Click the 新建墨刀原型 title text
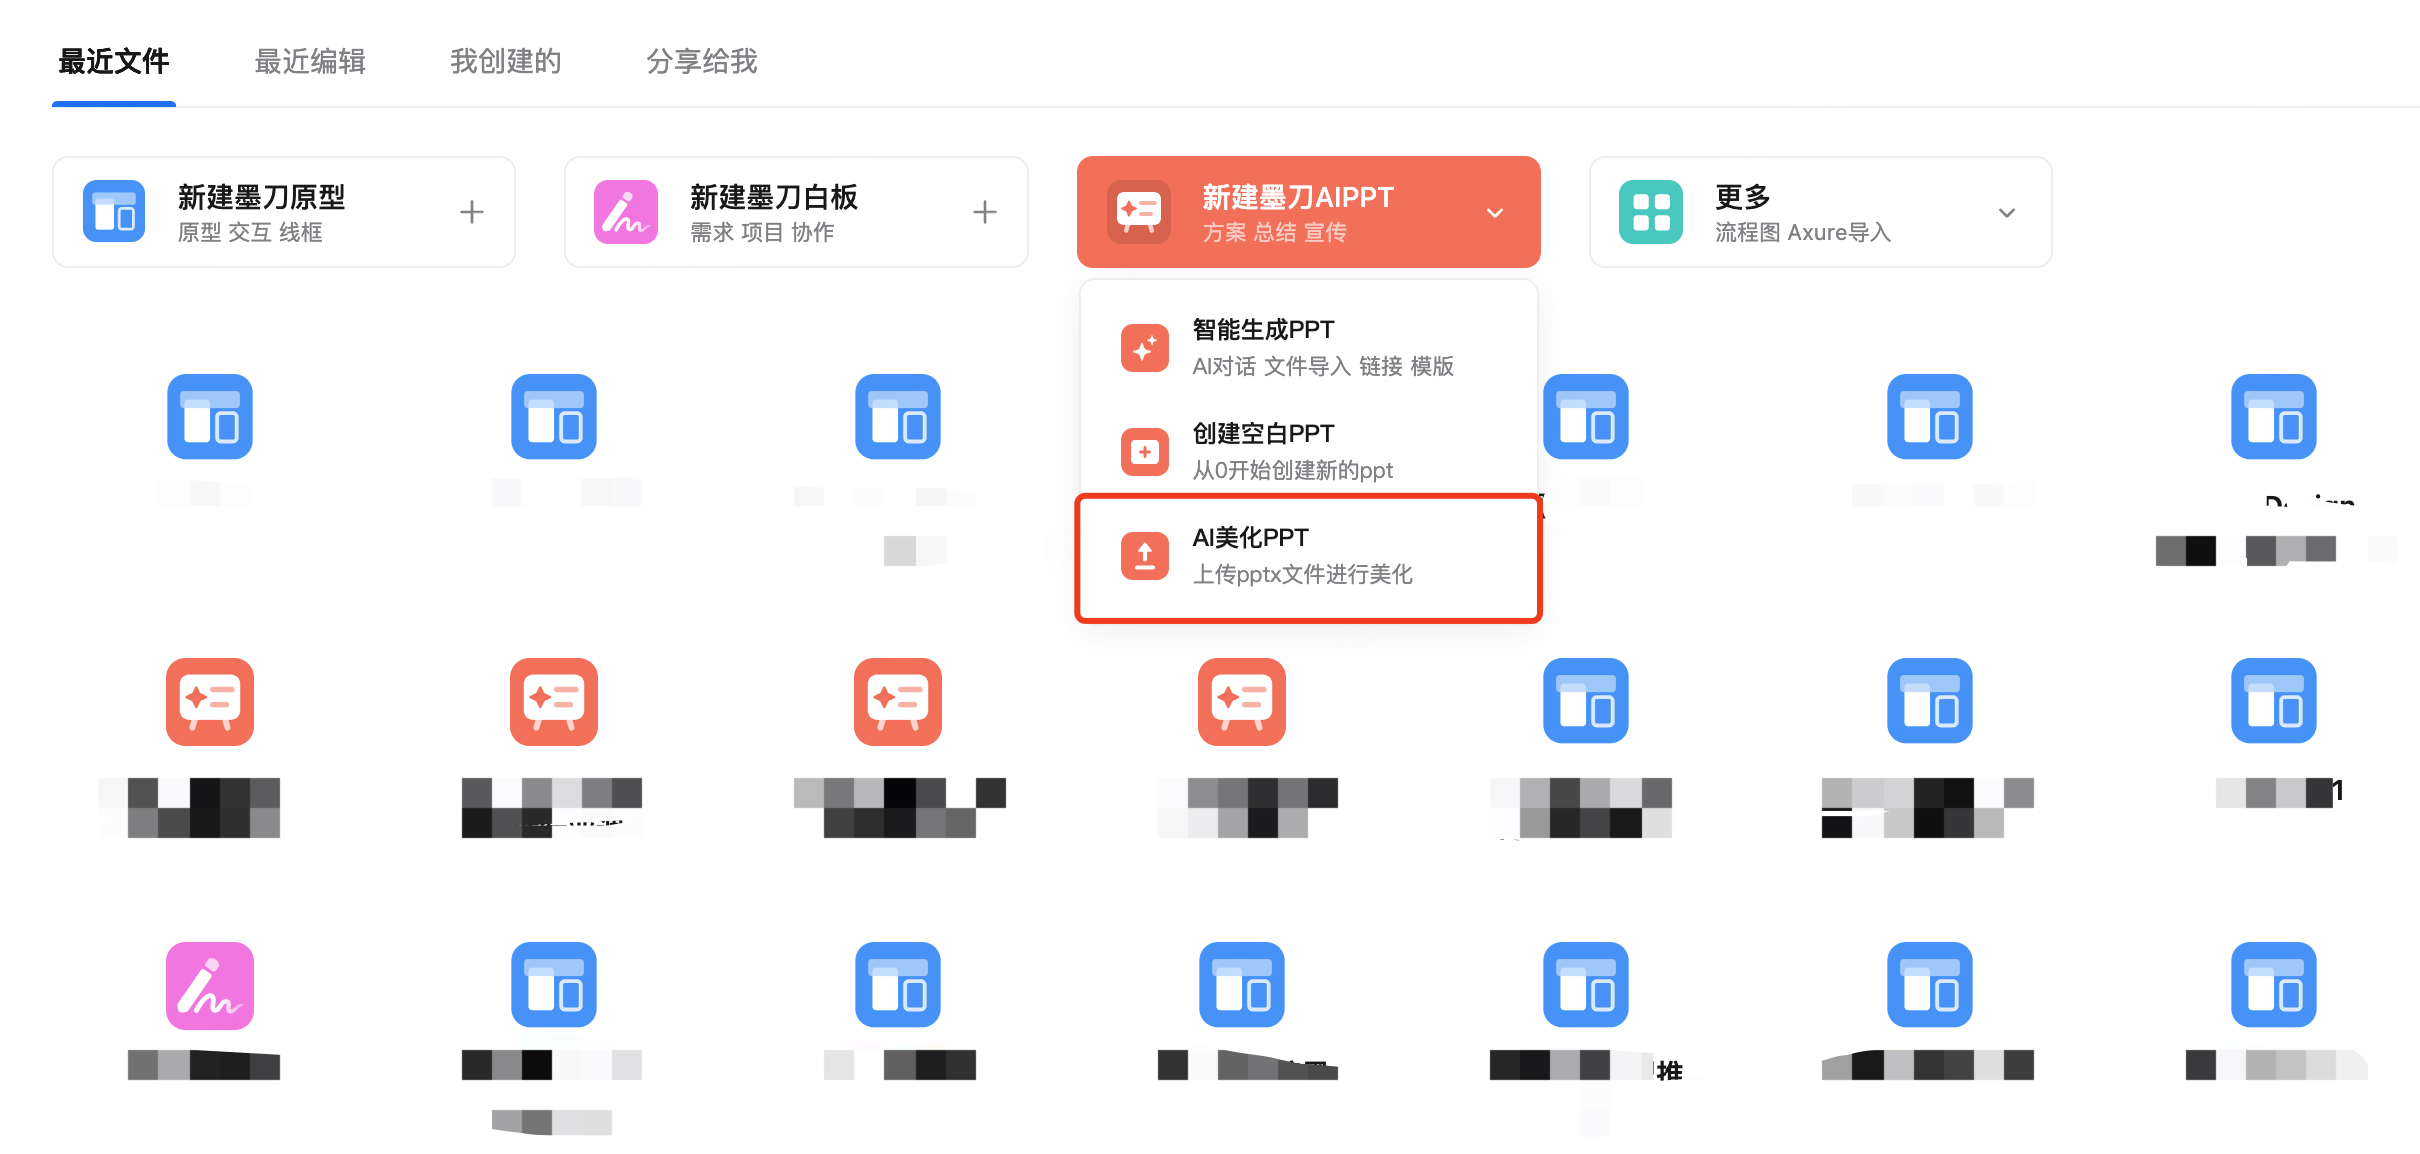2420x1154 pixels. point(262,197)
